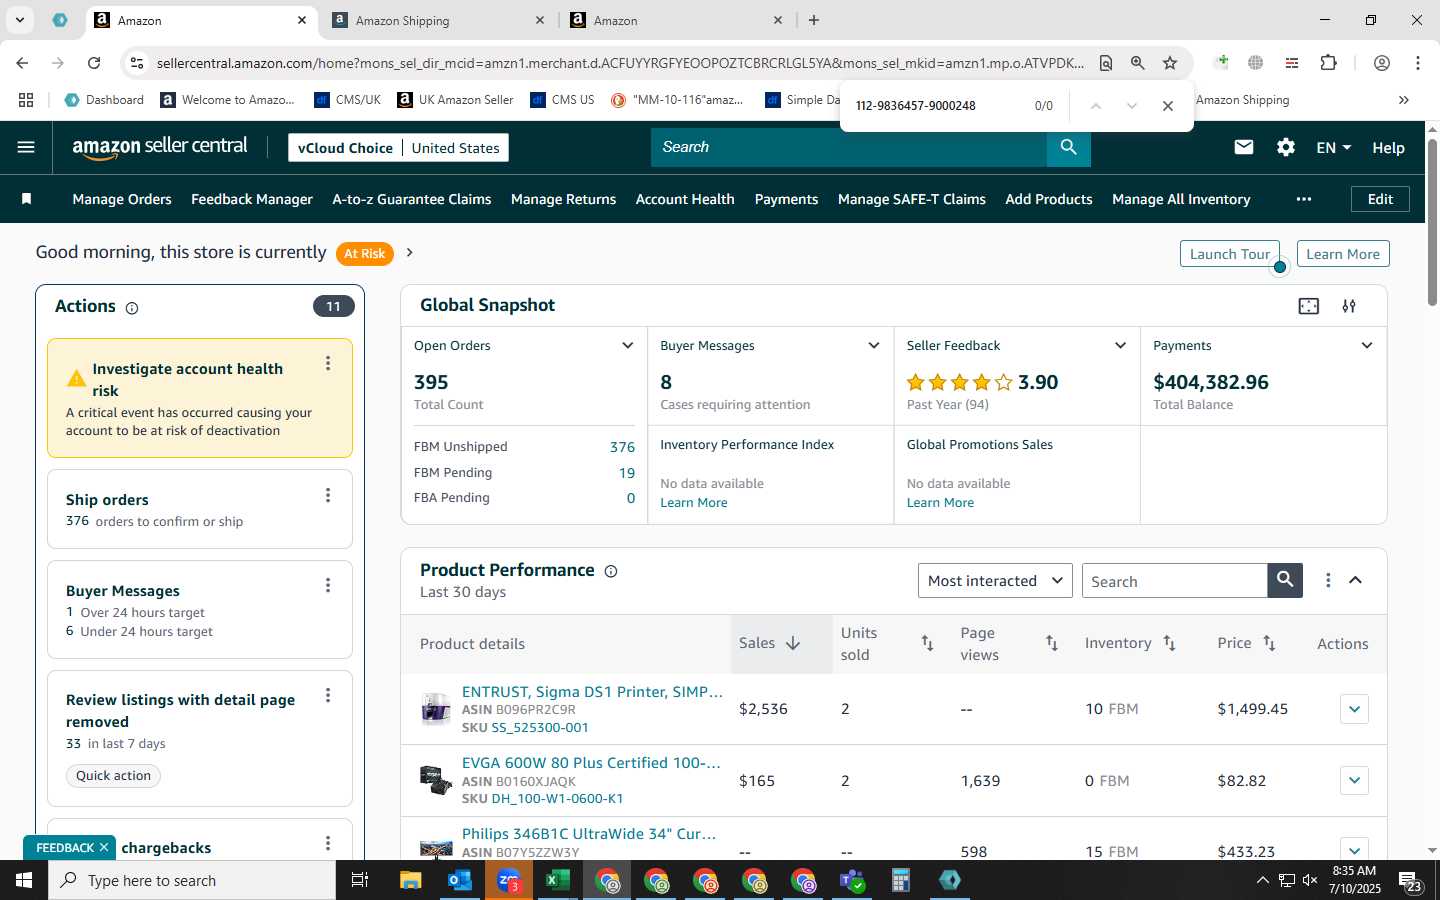The height and width of the screenshot is (900, 1440).
Task: Open the ENTRUST Sigma DS1 Printer link
Action: click(x=592, y=692)
